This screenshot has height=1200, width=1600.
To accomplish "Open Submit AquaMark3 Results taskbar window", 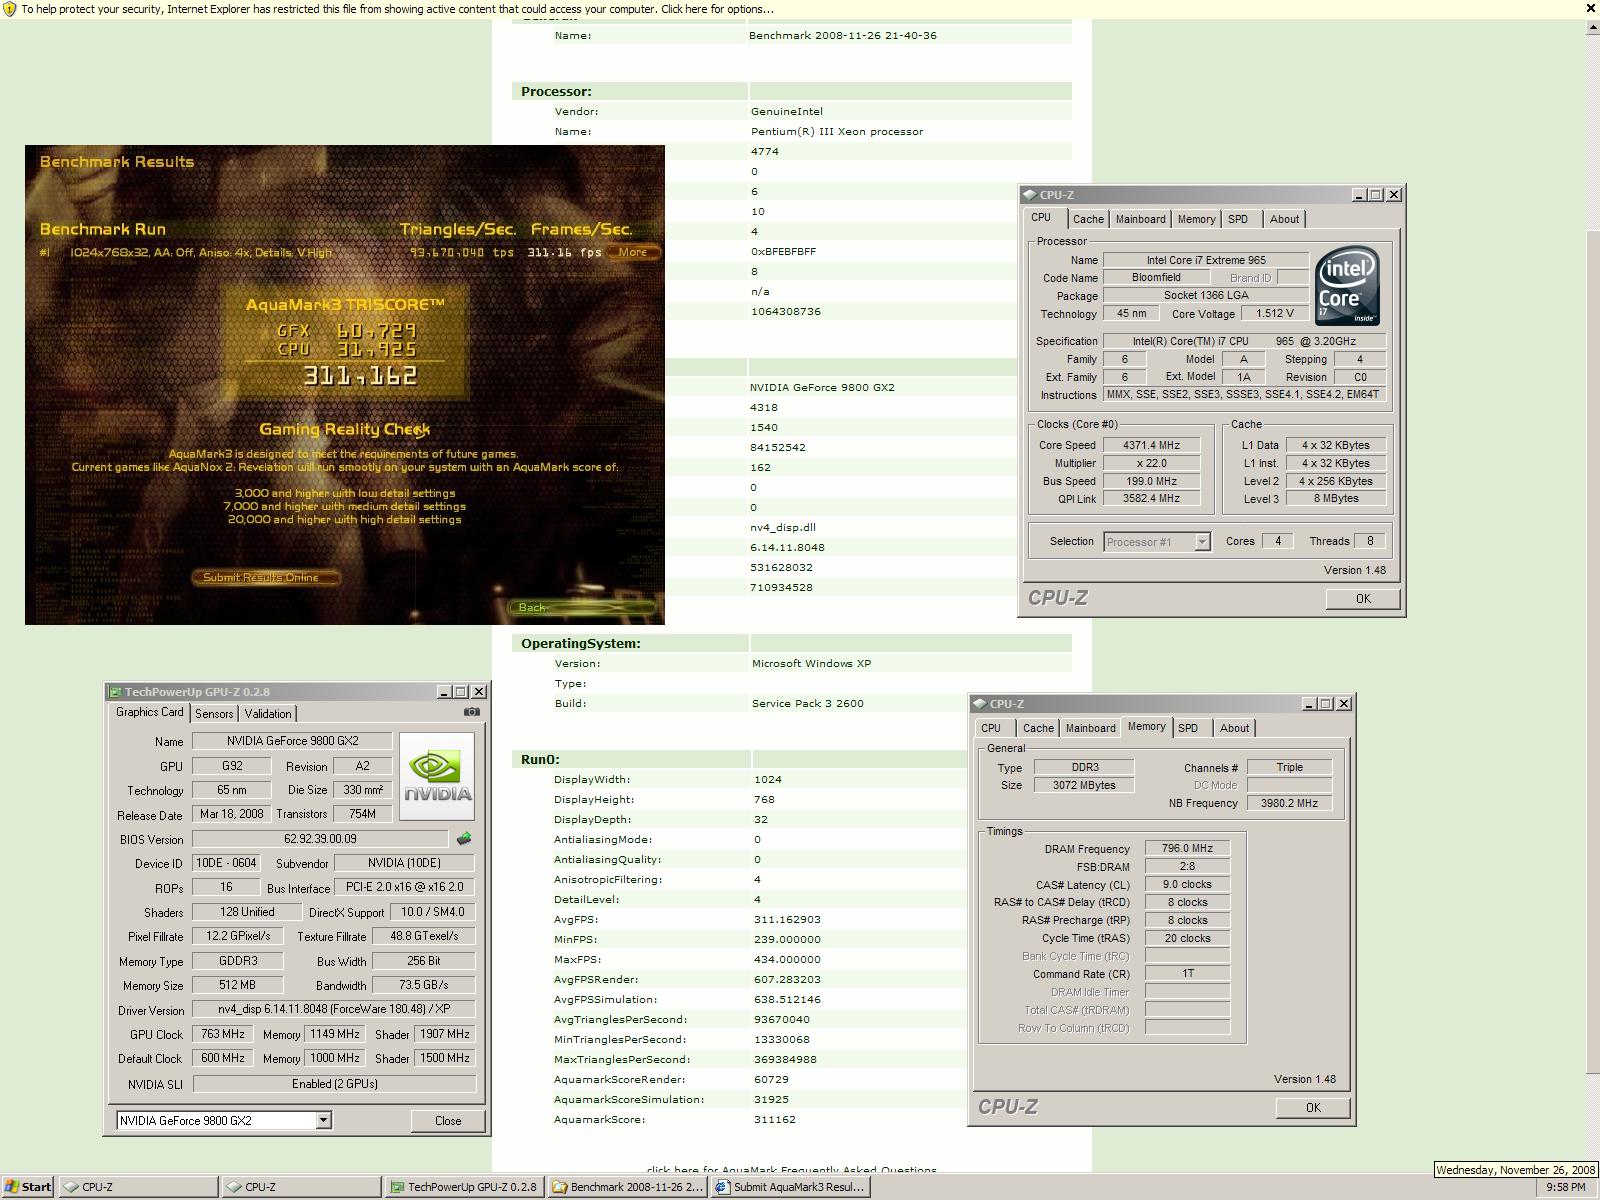I will pos(790,1187).
